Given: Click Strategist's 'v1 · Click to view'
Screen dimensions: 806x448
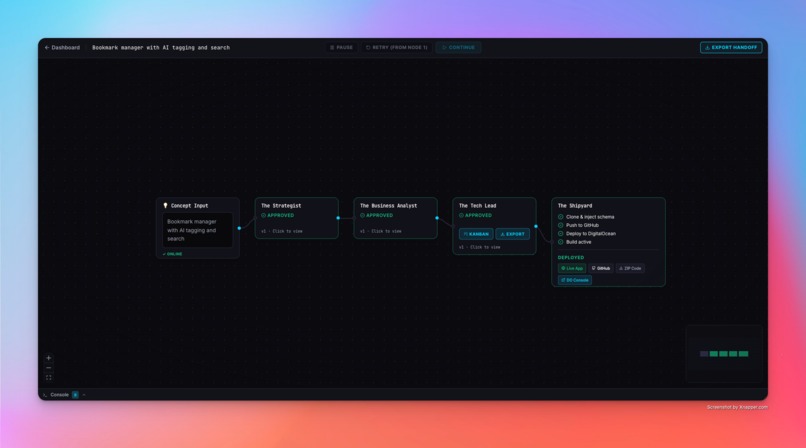Looking at the screenshot, I should pos(282,231).
